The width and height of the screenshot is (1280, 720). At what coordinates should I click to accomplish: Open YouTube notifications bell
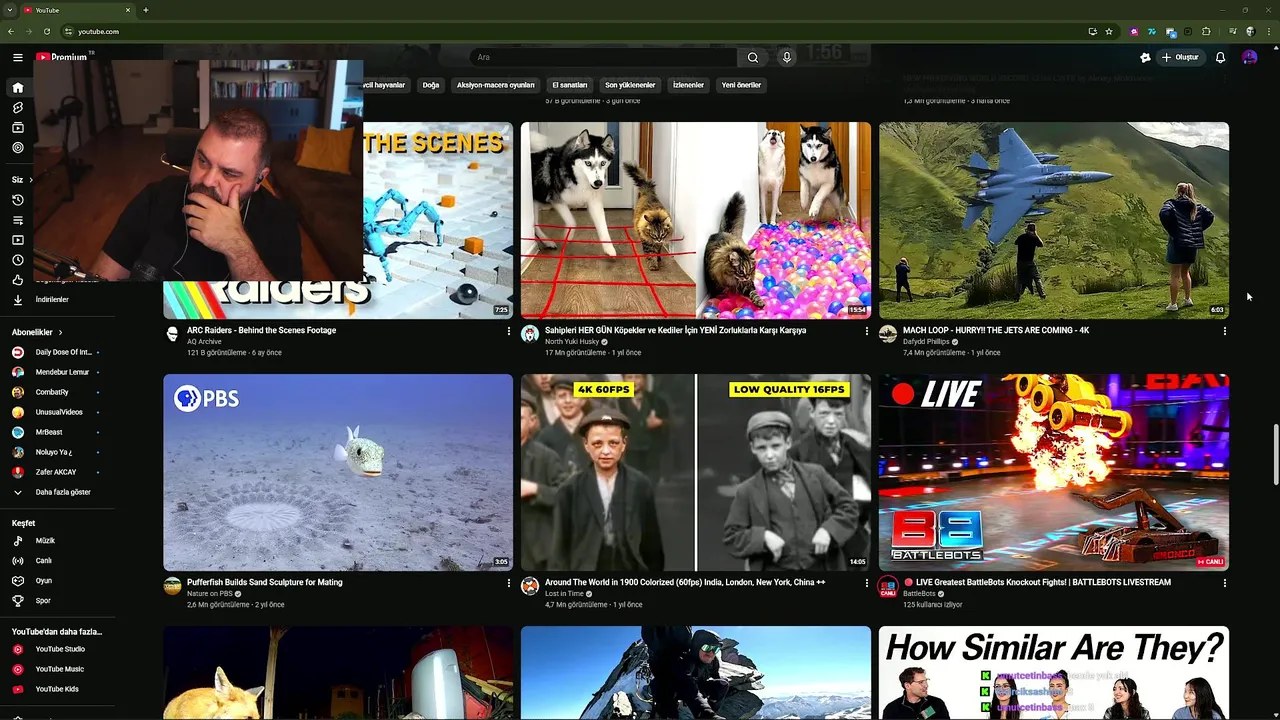point(1220,58)
